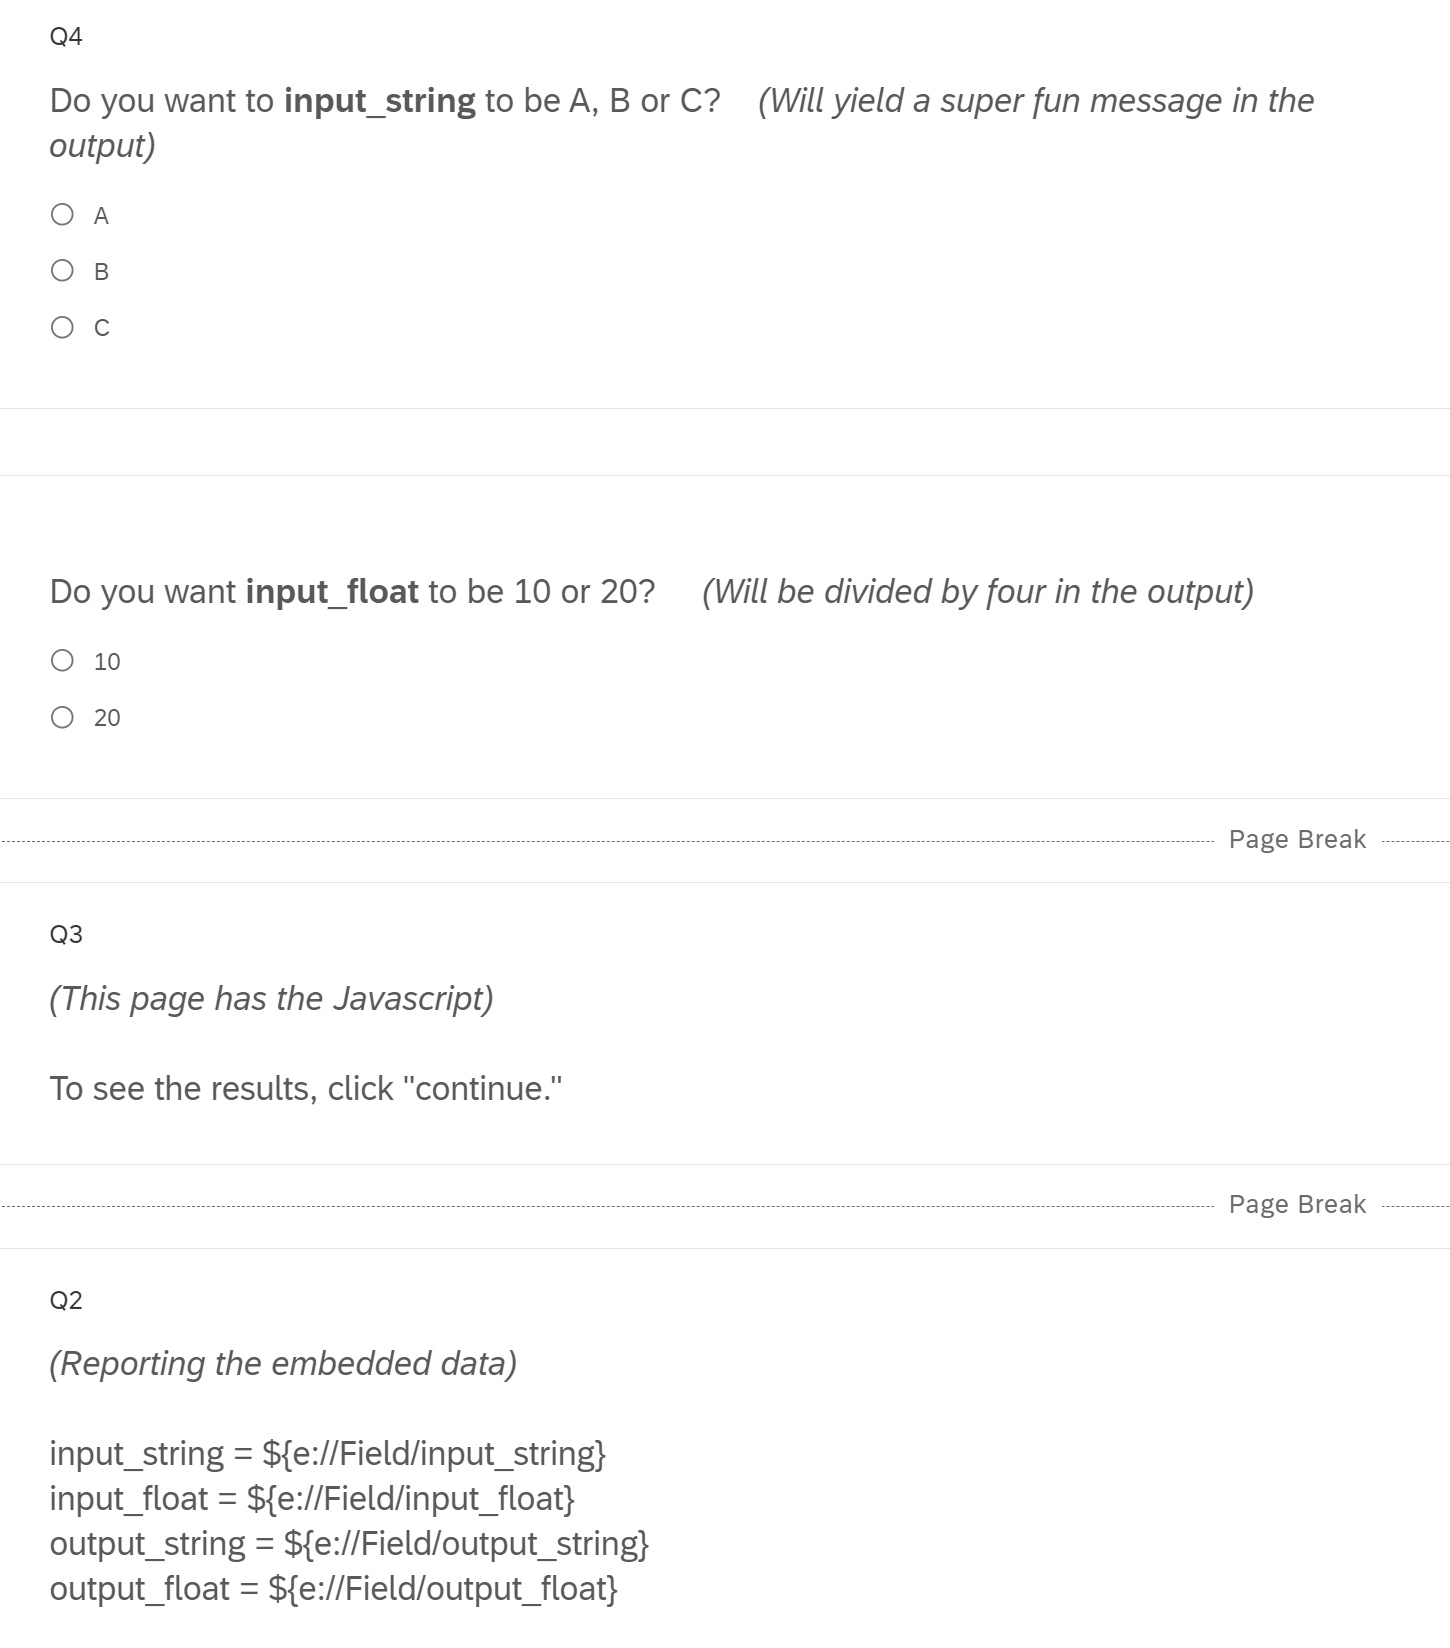Click the Q3 question label
The image size is (1450, 1648).
[66, 934]
